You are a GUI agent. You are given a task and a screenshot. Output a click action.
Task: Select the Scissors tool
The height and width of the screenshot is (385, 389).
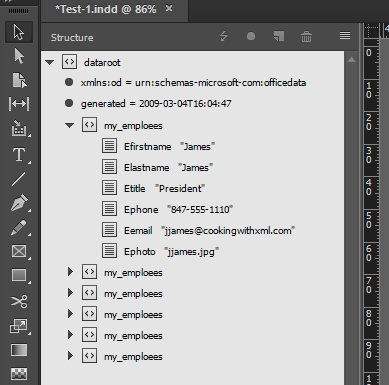coord(19,301)
